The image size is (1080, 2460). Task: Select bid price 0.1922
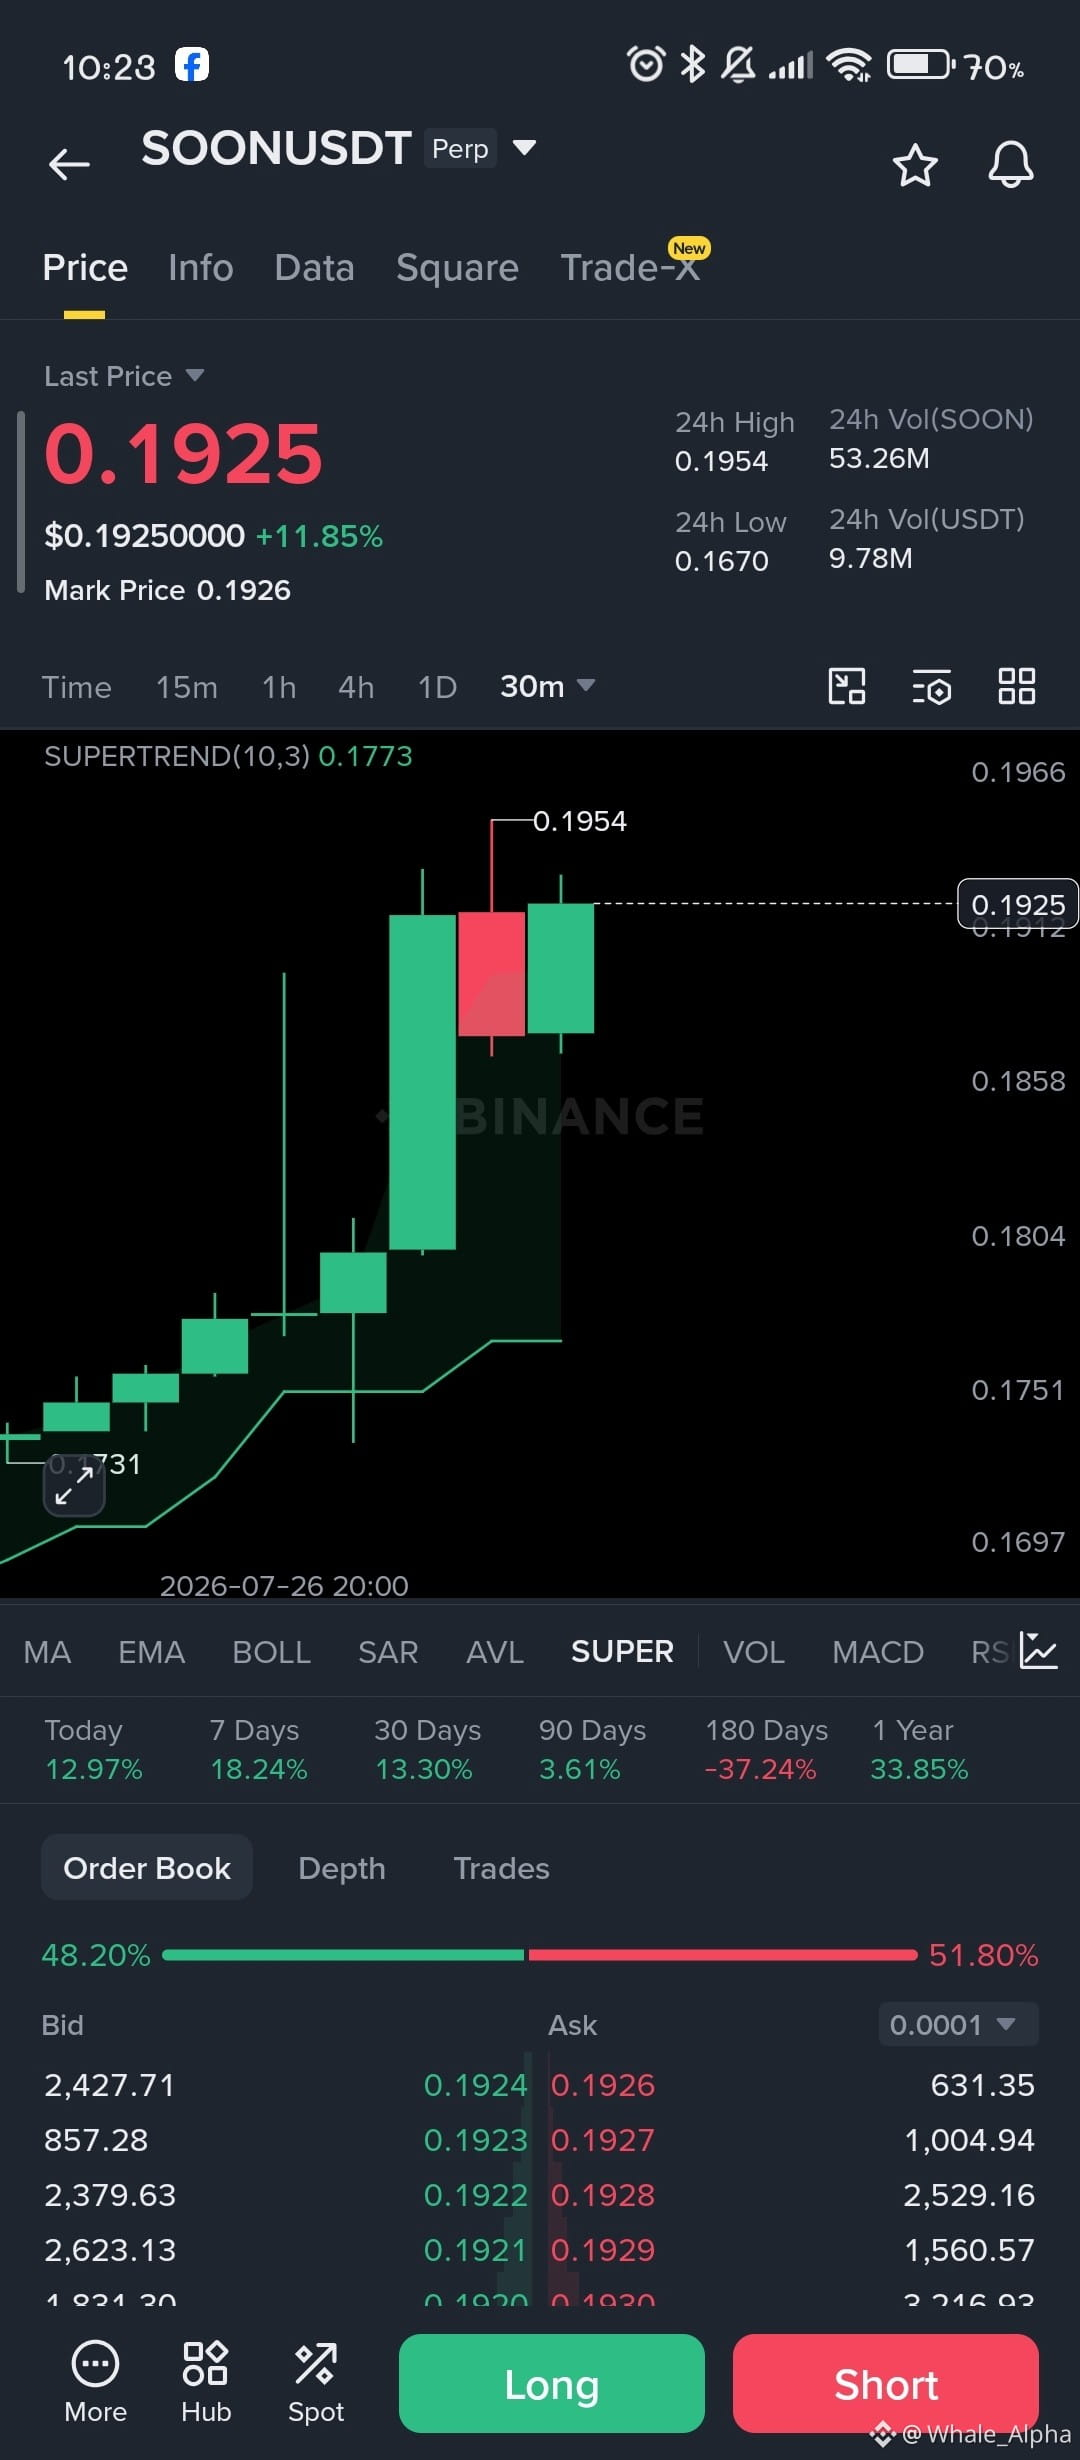(x=475, y=2195)
